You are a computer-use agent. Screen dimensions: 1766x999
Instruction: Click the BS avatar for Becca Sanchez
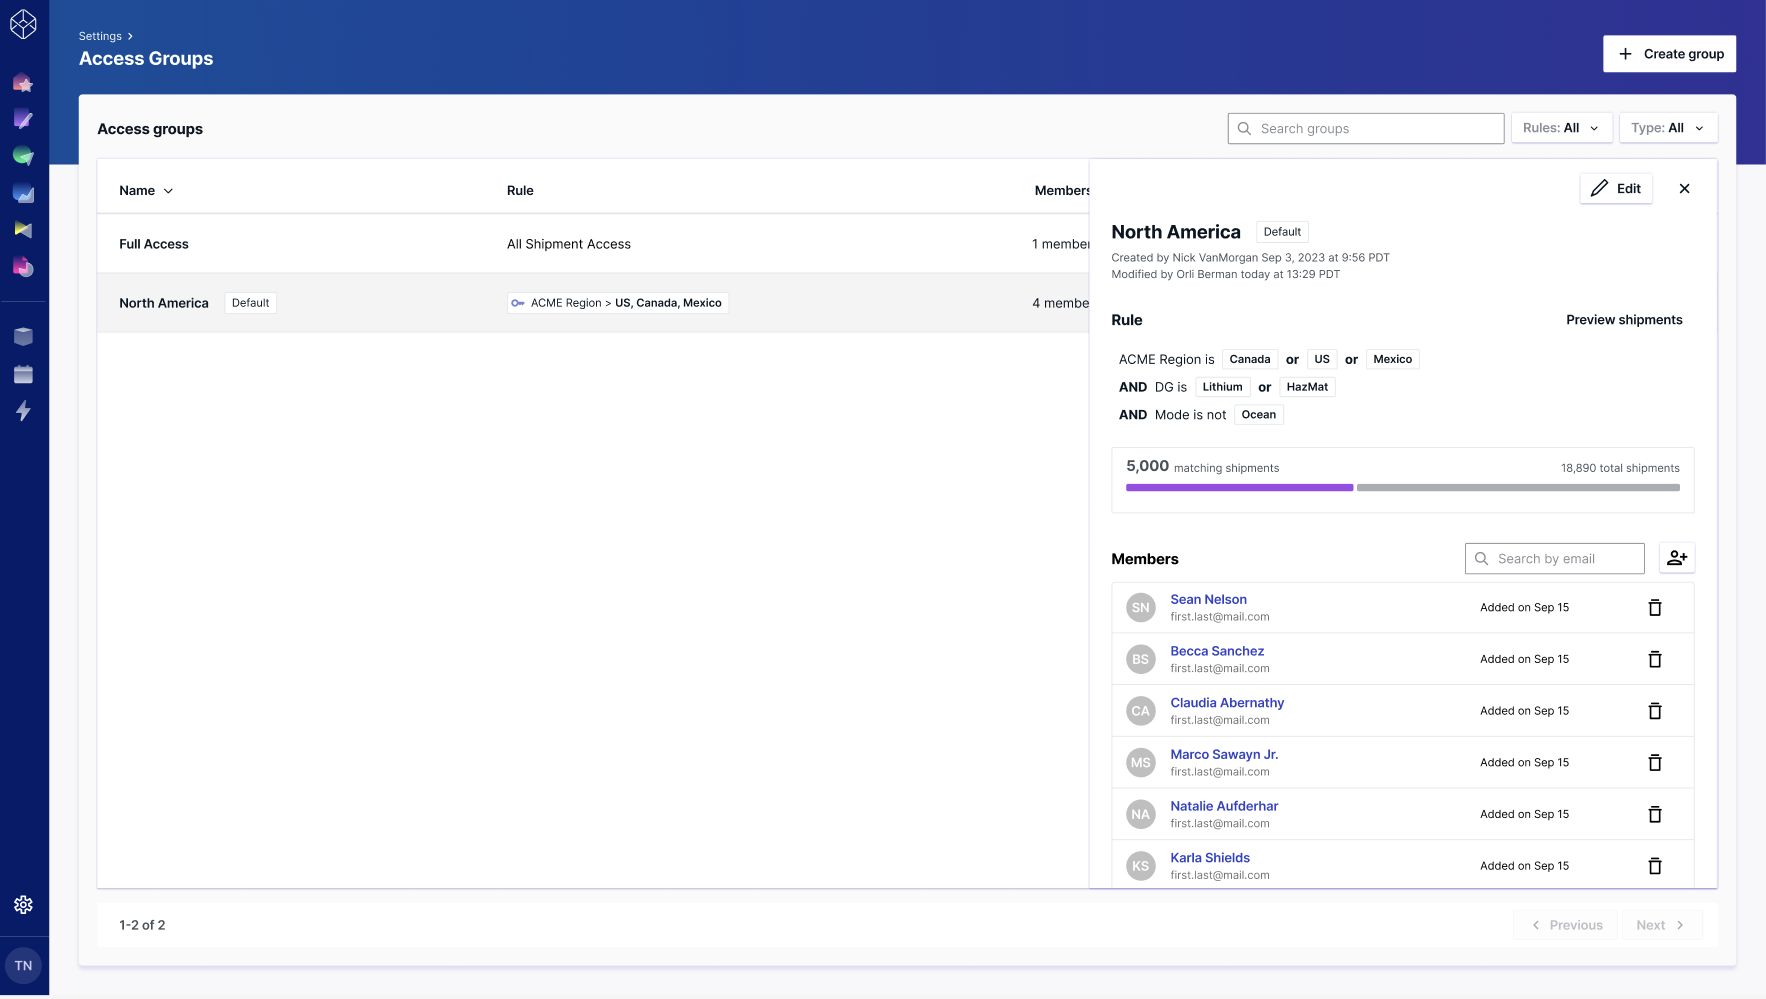pyautogui.click(x=1141, y=660)
